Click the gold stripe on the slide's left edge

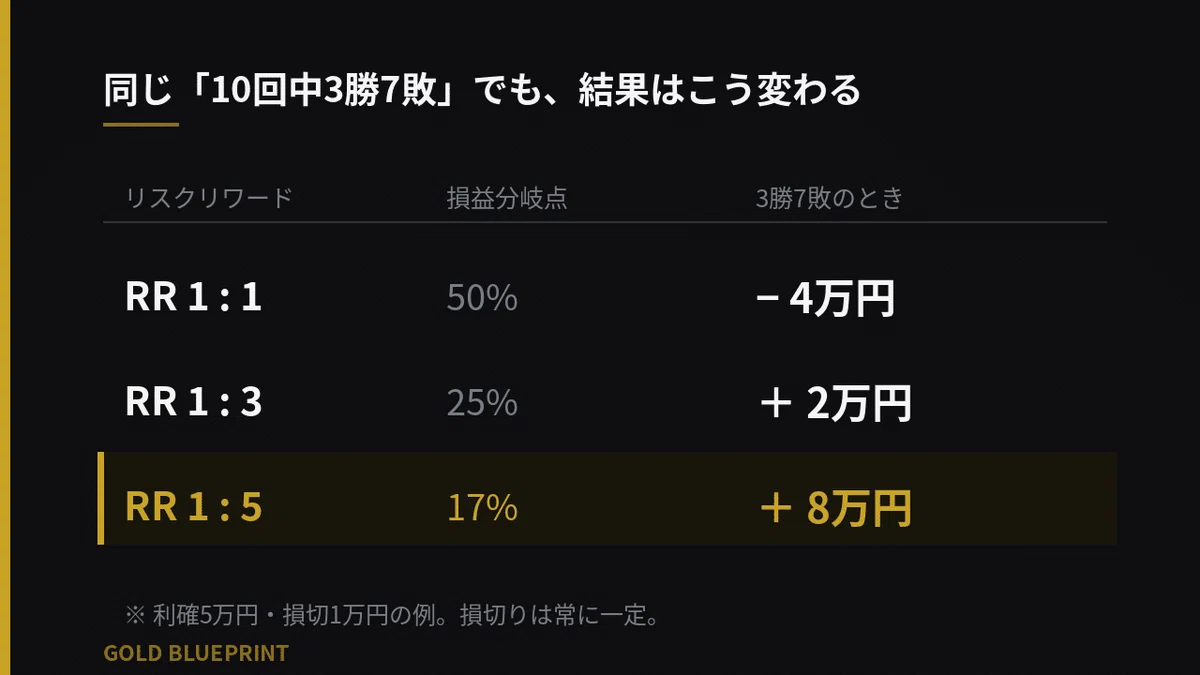[5, 337]
